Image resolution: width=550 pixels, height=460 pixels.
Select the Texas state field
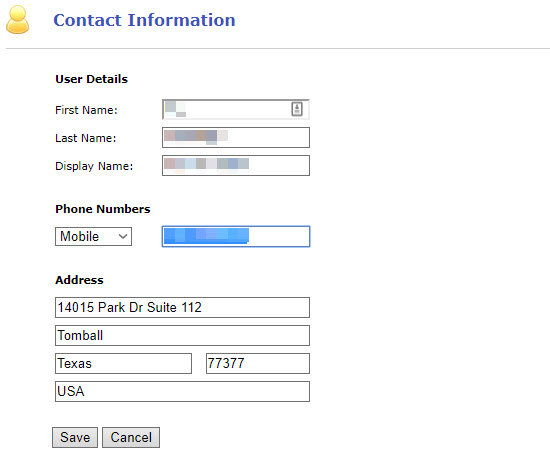123,364
